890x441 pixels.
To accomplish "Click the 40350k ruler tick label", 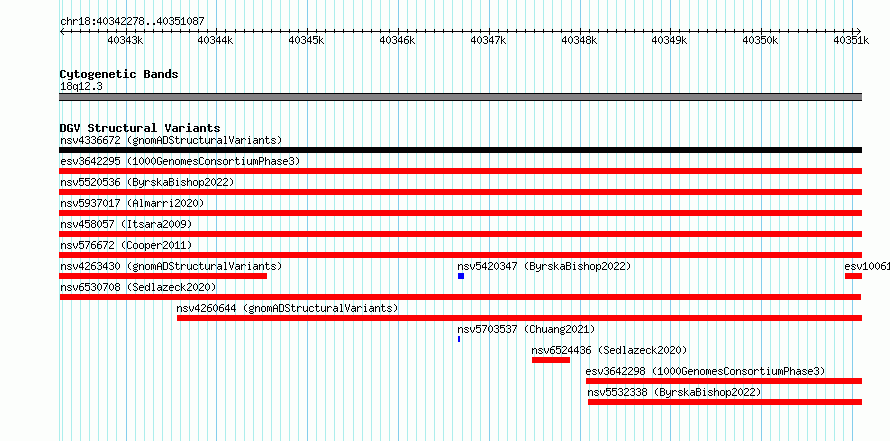I will coord(761,40).
